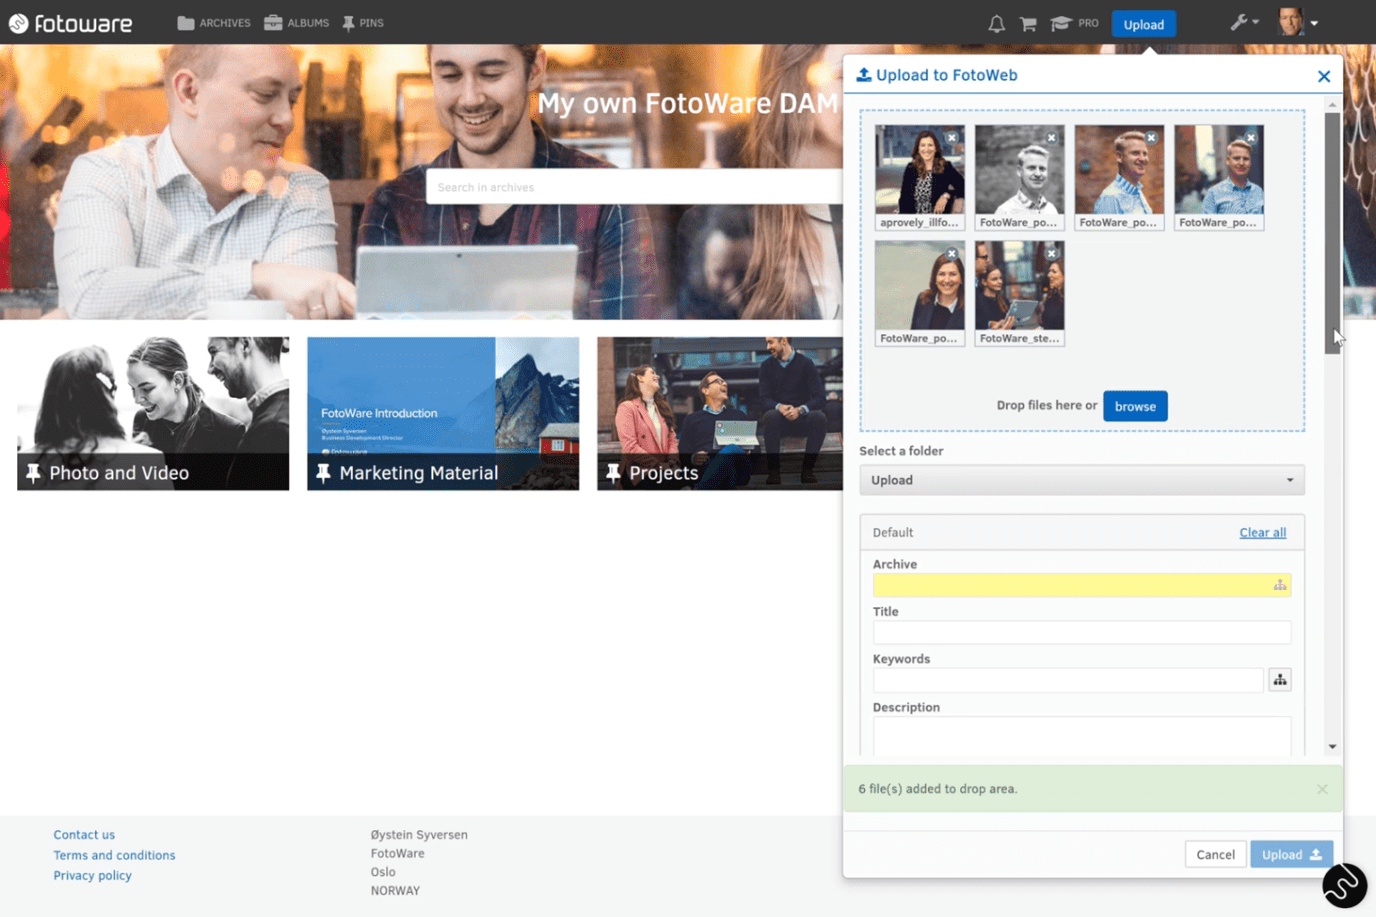Open the wrench tools dropdown
The height and width of the screenshot is (917, 1376).
1244,23
